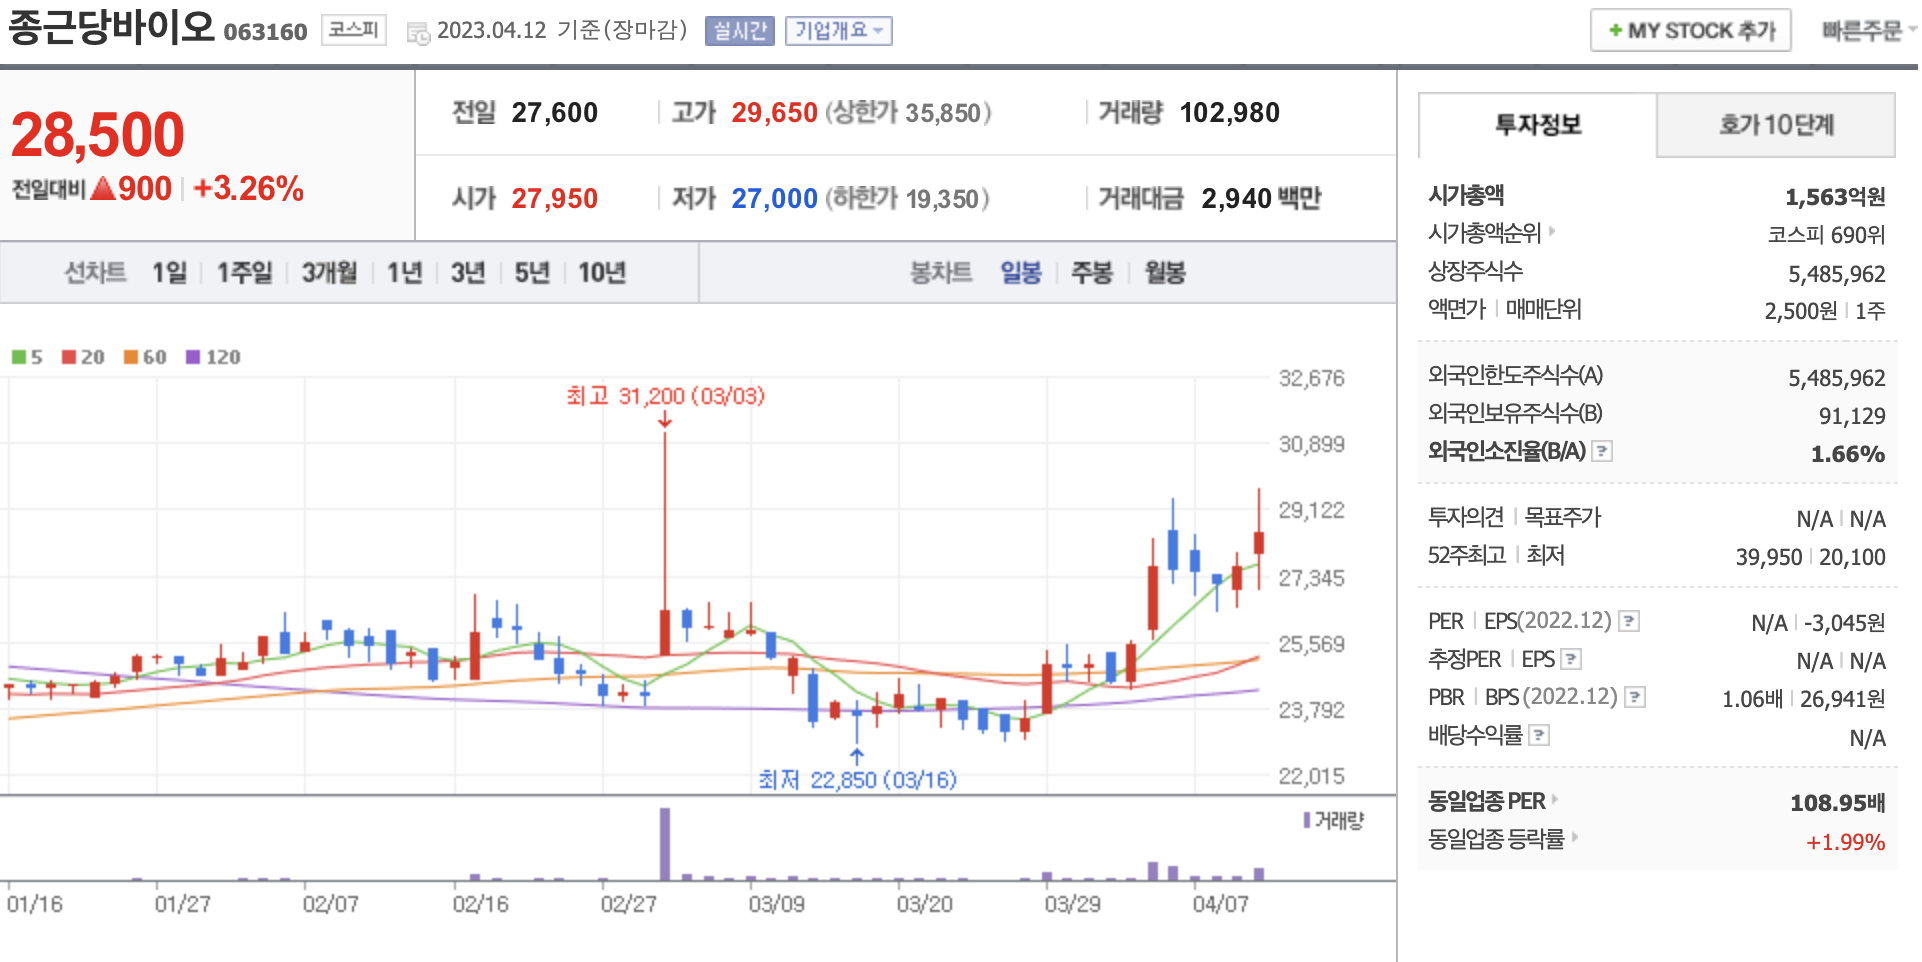Toggle the 실시간 real-time button
This screenshot has width=1922, height=962.
pyautogui.click(x=739, y=31)
